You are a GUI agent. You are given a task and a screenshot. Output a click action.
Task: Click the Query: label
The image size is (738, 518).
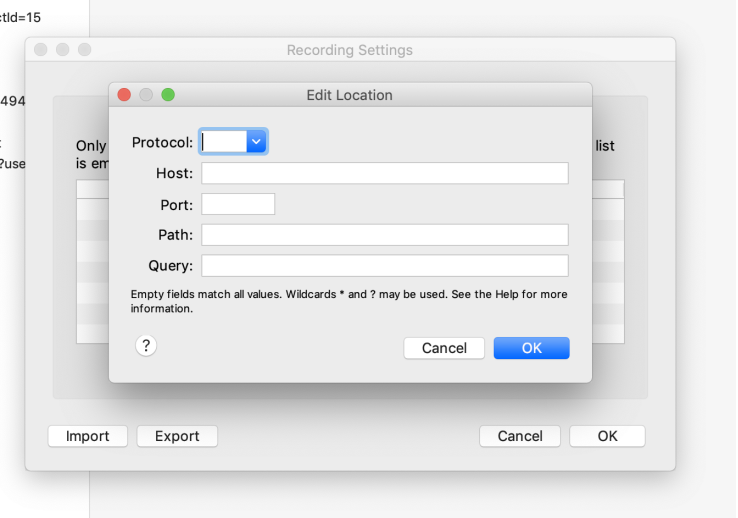point(170,266)
